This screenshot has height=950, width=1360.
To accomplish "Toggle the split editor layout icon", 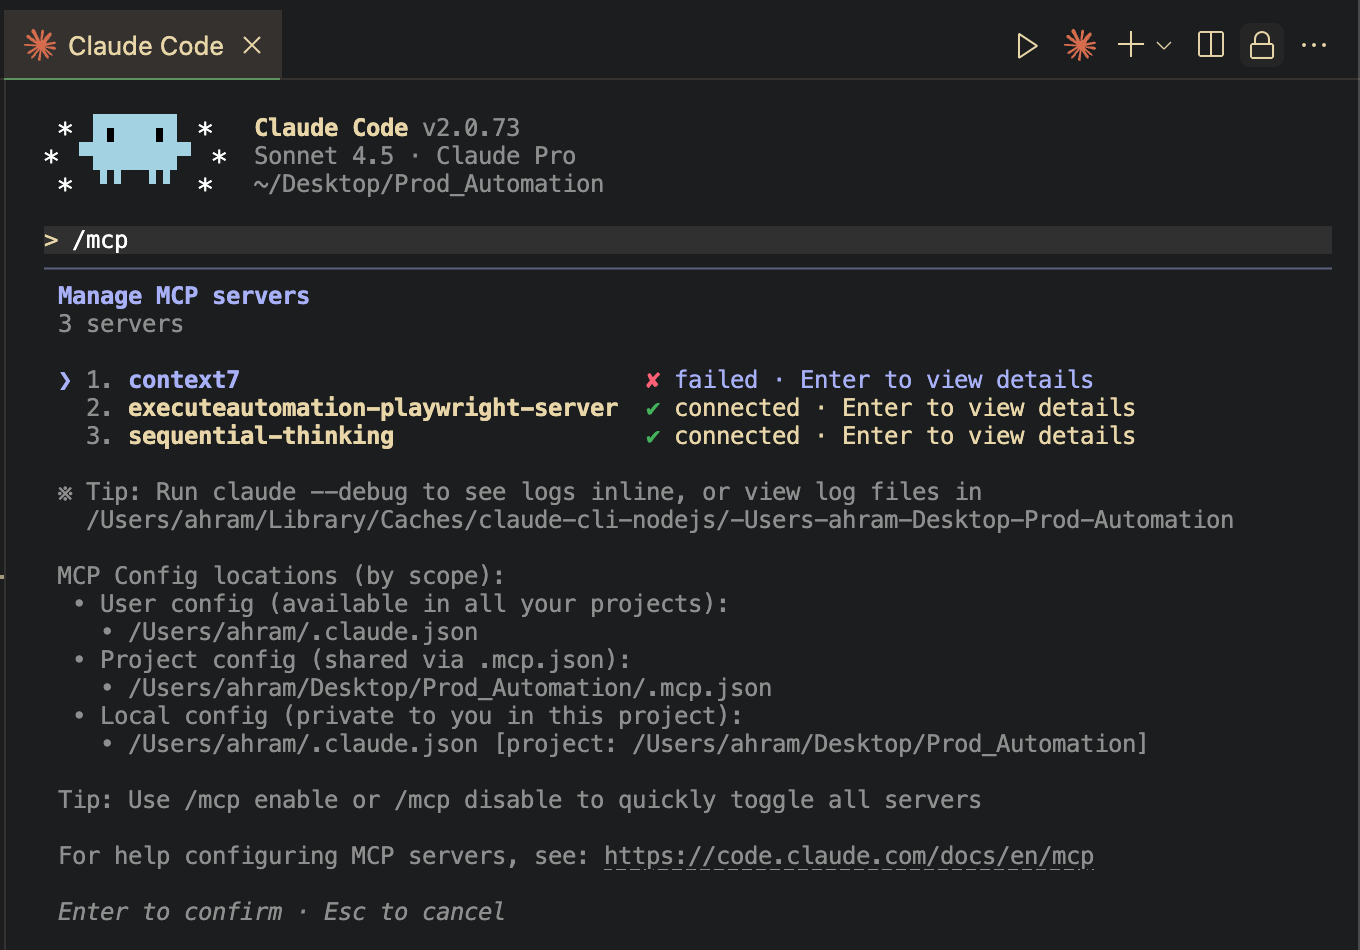I will point(1211,45).
